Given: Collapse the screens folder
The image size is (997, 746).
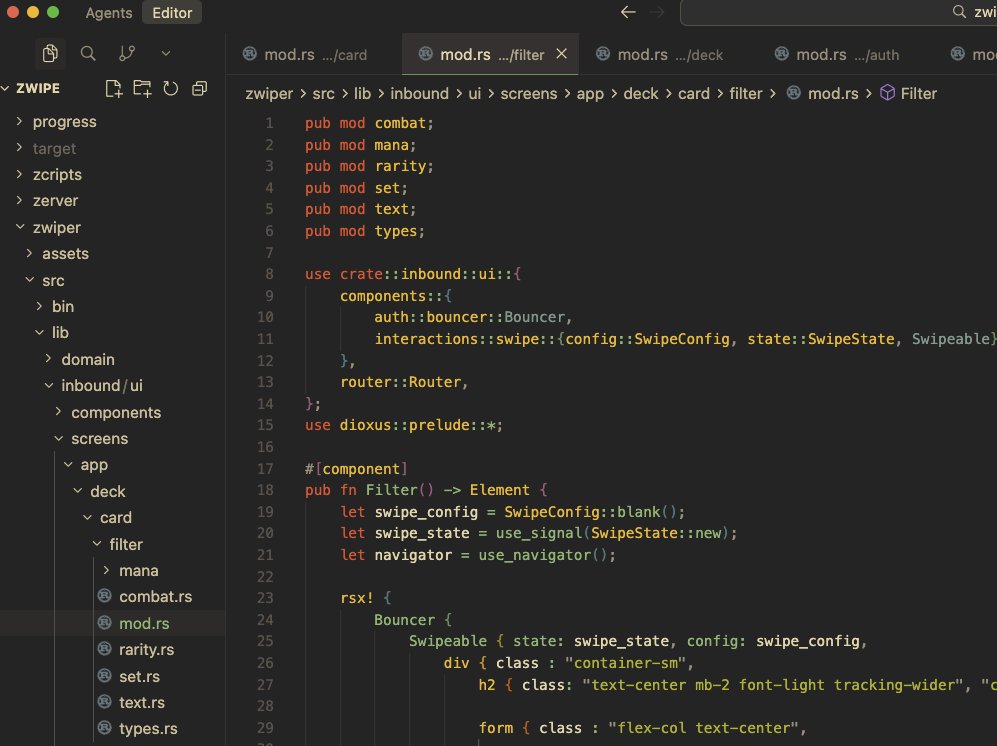Looking at the screenshot, I should click(x=58, y=438).
